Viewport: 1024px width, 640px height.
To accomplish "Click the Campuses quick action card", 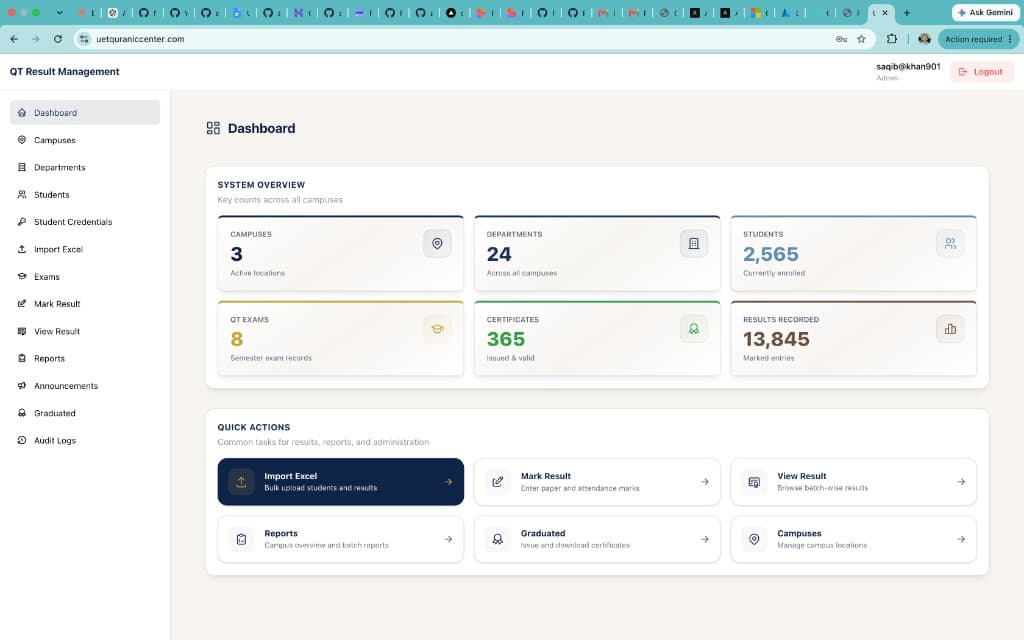I will [853, 539].
